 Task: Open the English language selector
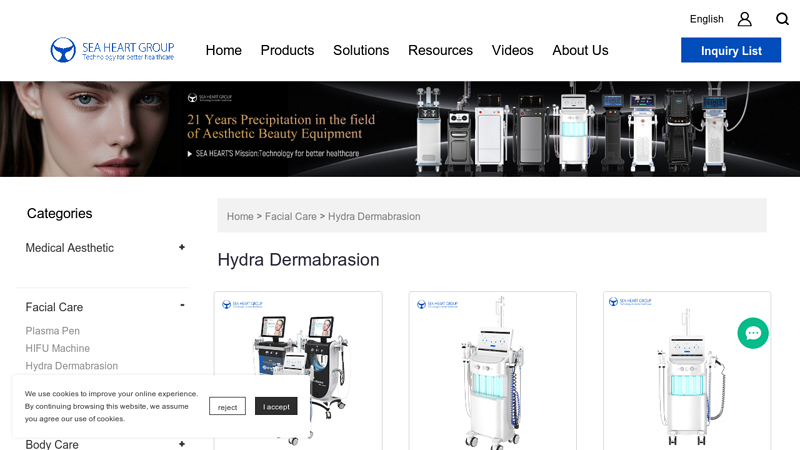(706, 19)
